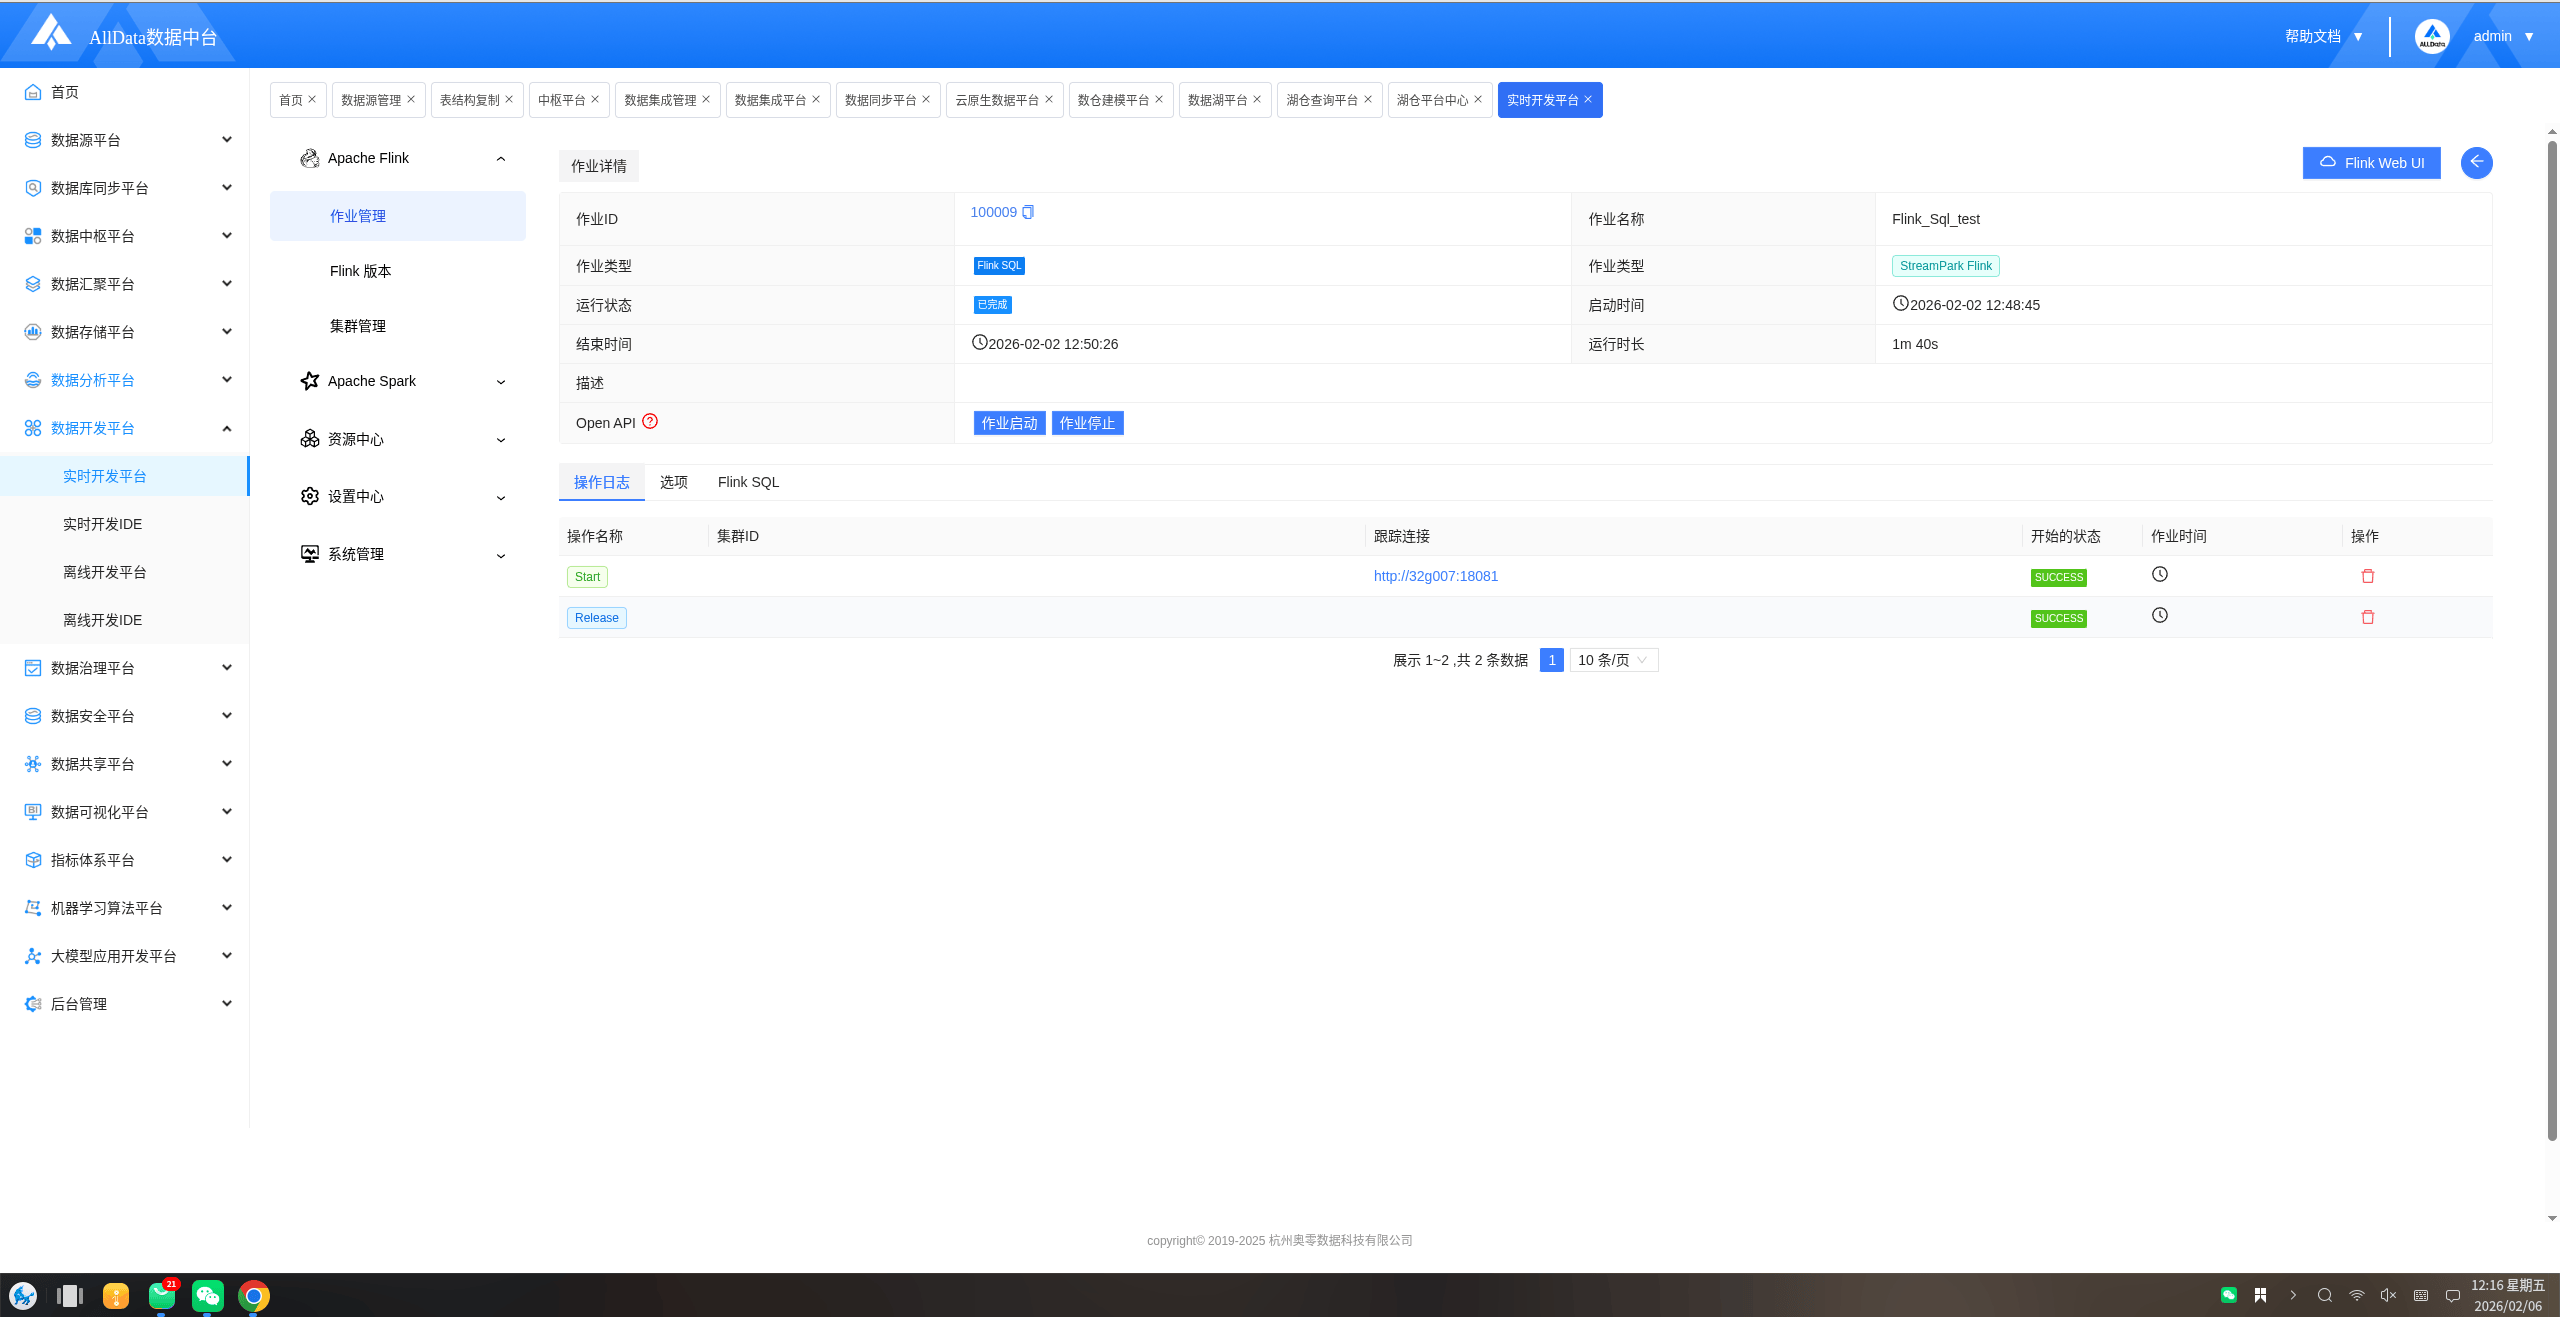2560x1317 pixels.
Task: Click the clock icon in Start row
Action: [x=2160, y=574]
